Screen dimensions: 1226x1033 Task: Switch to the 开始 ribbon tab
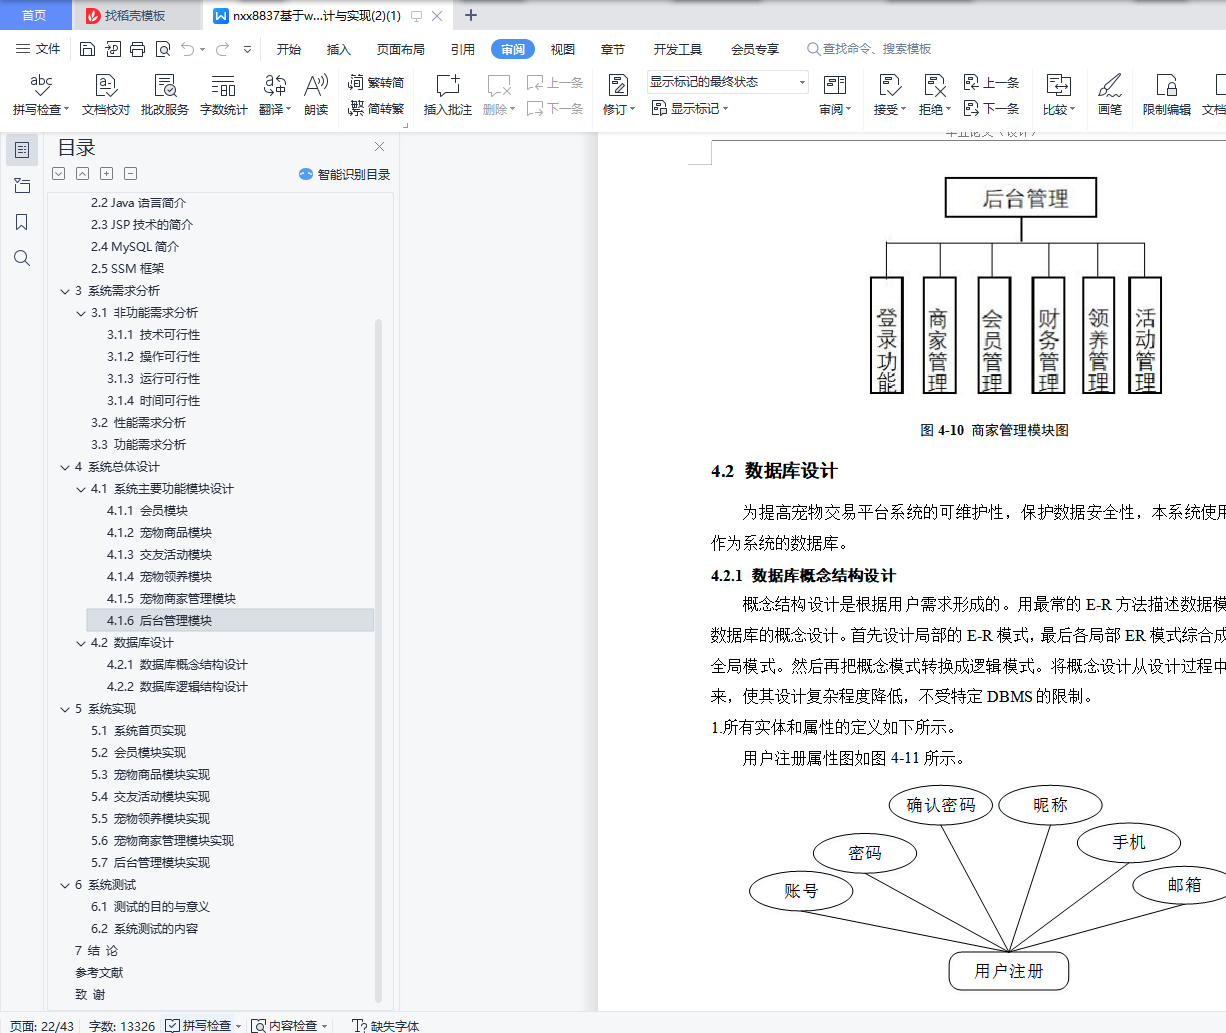[289, 49]
